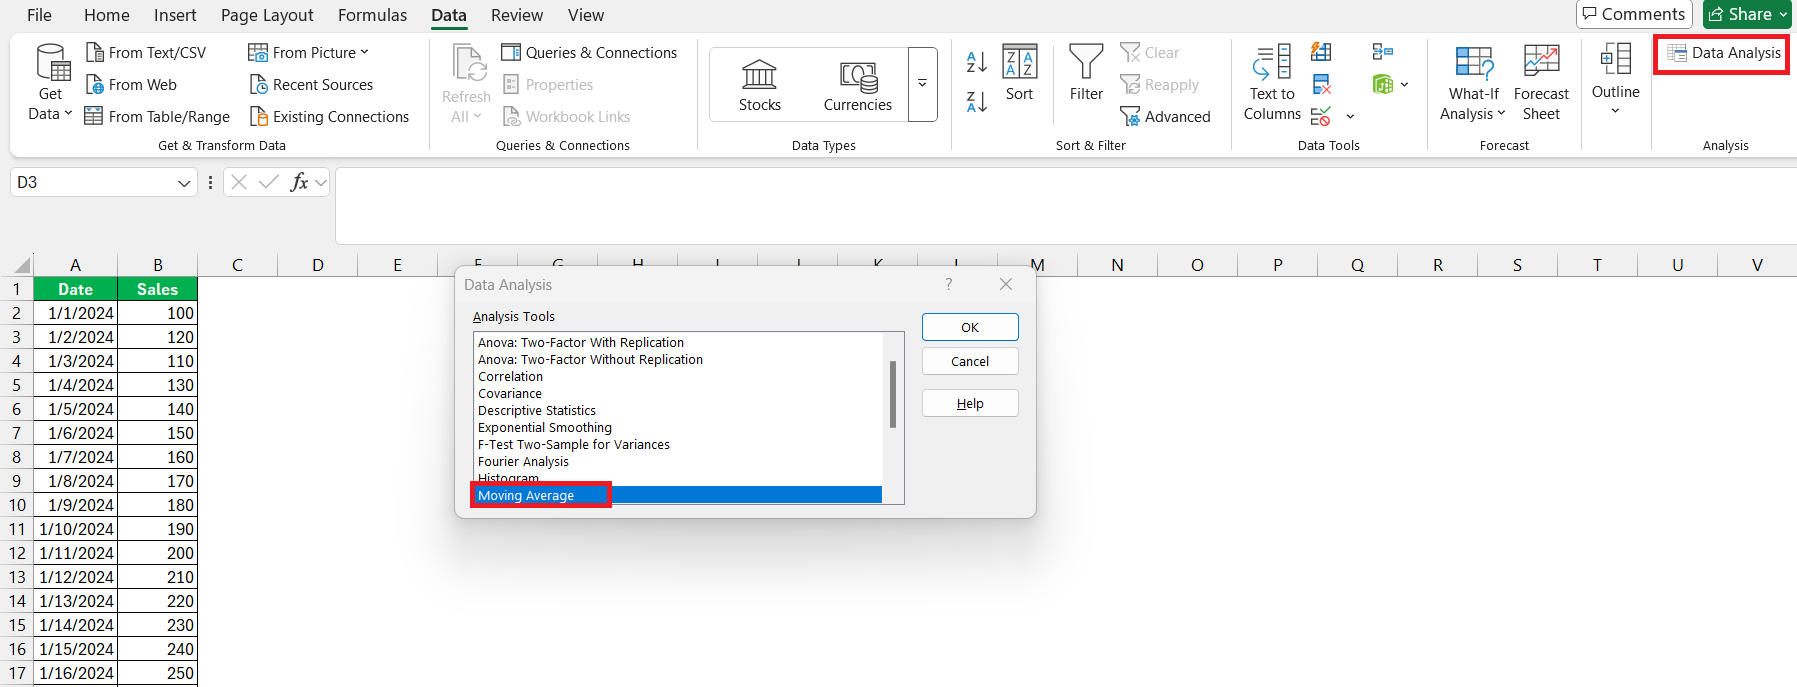Viewport: 1797px width, 687px height.
Task: Sort A to Z ascending
Action: click(977, 62)
